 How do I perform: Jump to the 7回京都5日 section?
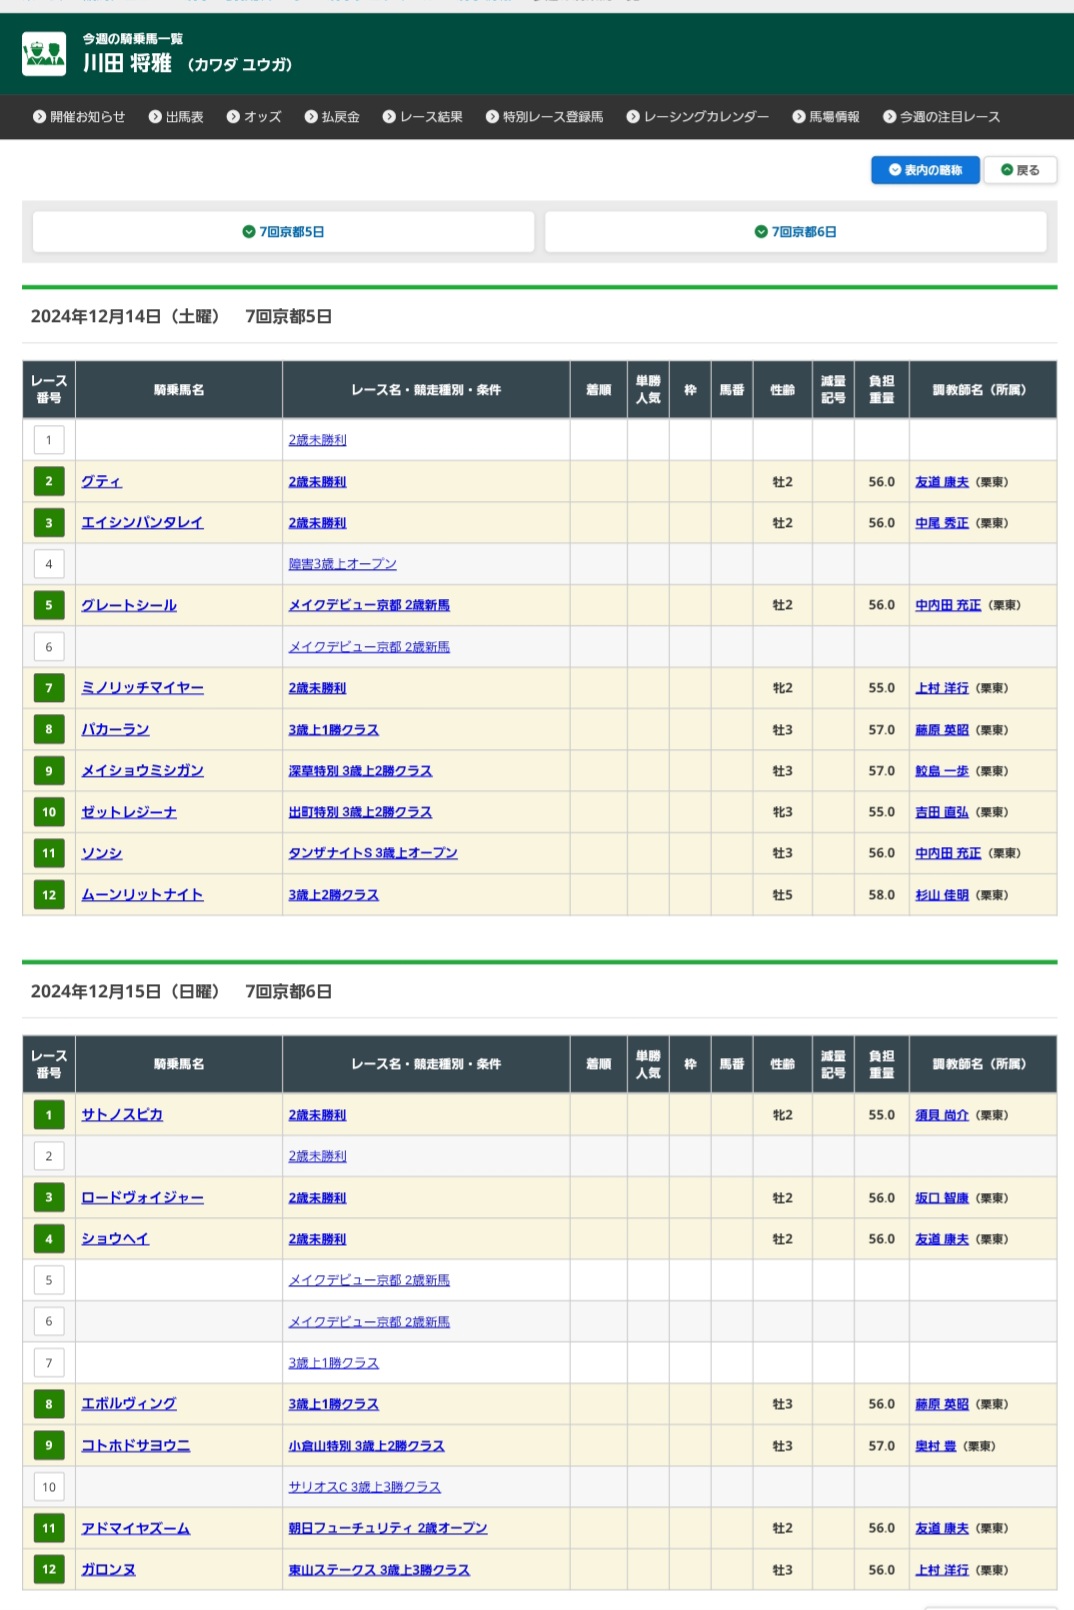(x=283, y=232)
